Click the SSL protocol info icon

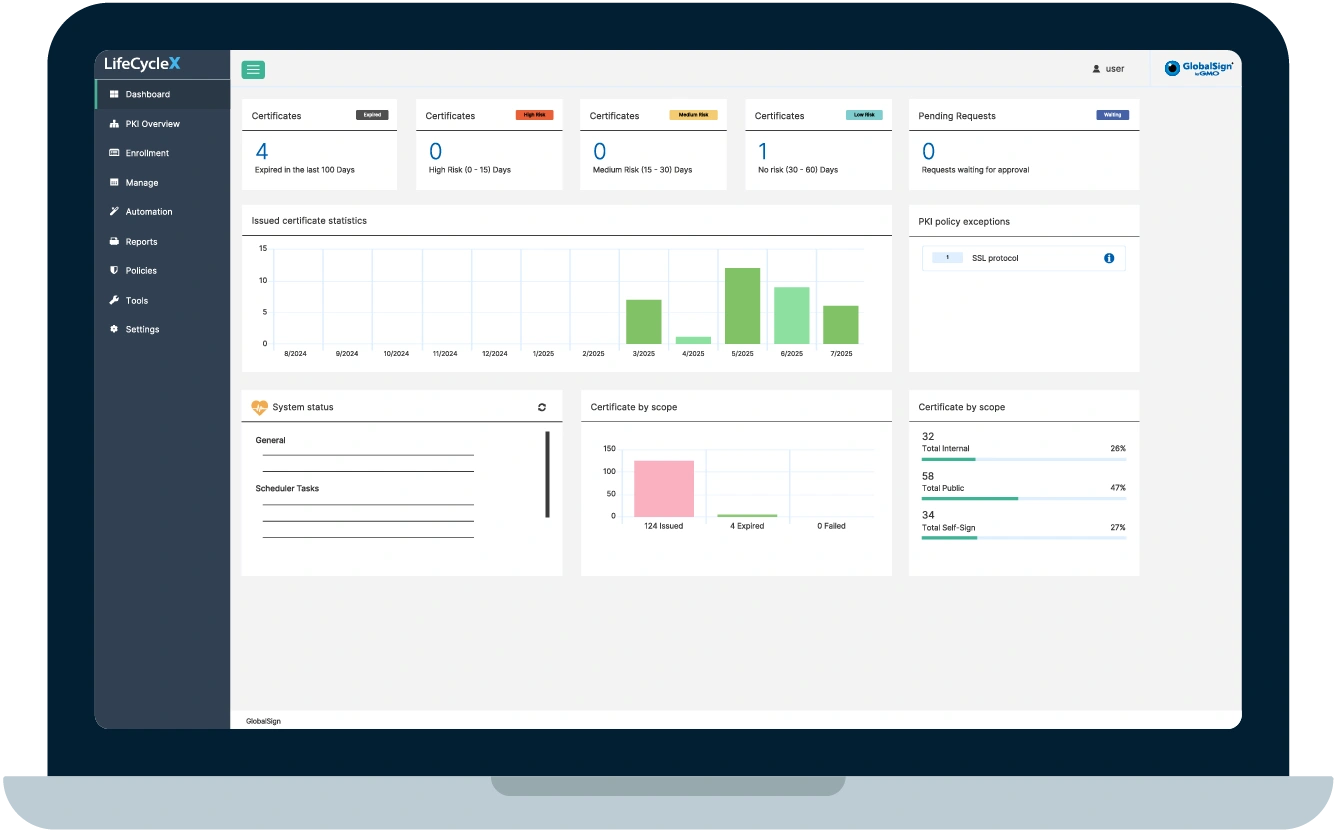(x=1108, y=257)
